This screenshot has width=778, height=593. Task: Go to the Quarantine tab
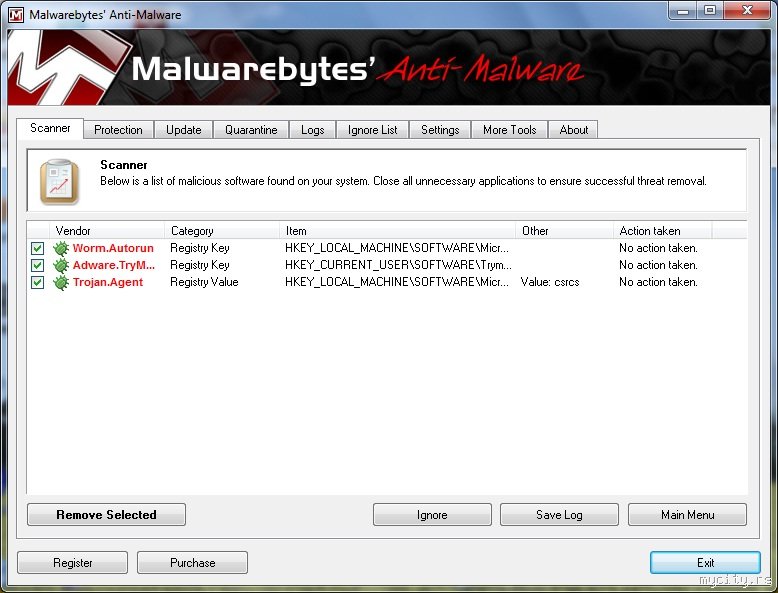251,130
